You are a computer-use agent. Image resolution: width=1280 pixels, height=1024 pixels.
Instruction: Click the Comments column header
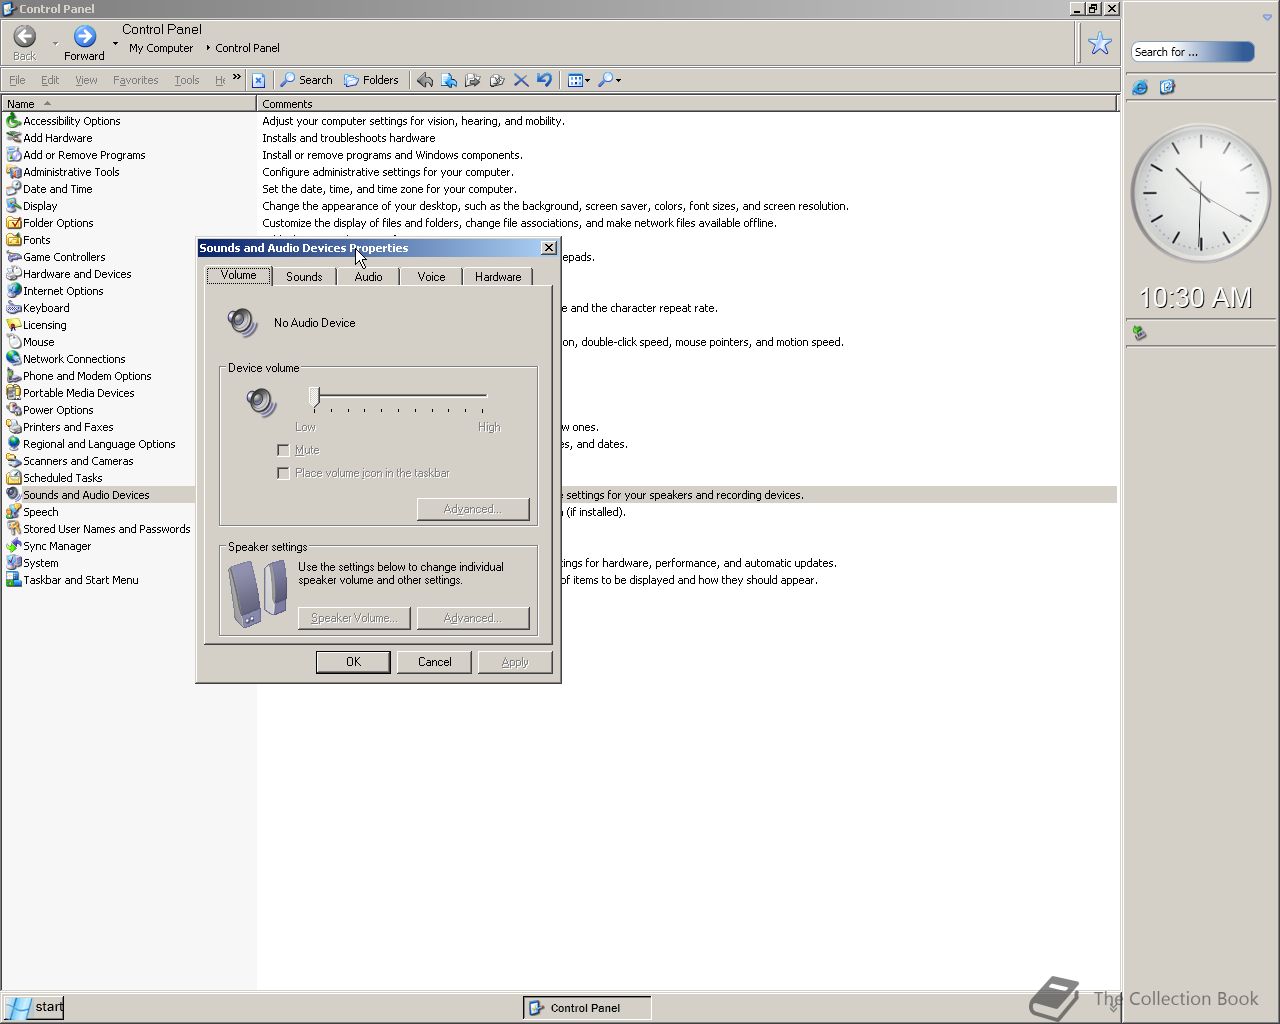[687, 103]
